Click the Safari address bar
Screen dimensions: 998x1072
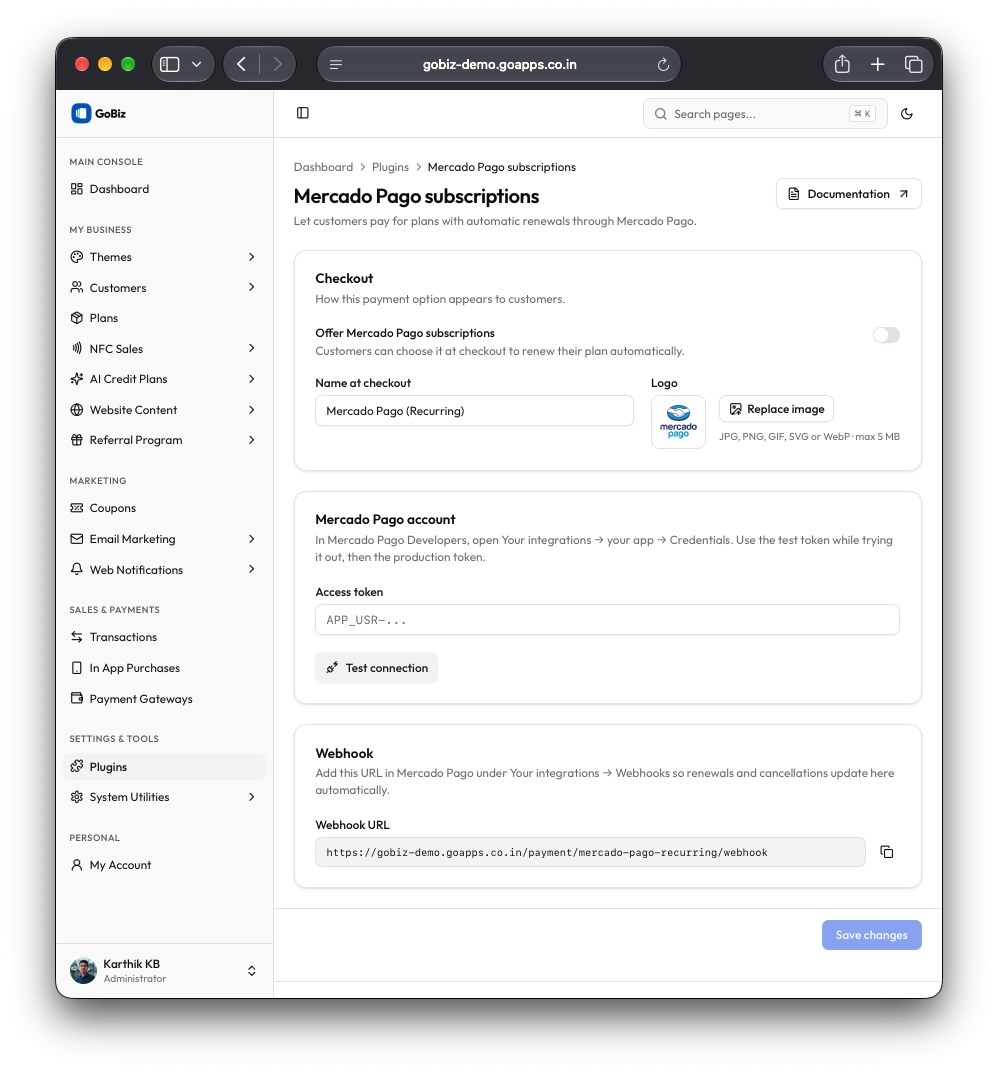click(x=499, y=64)
